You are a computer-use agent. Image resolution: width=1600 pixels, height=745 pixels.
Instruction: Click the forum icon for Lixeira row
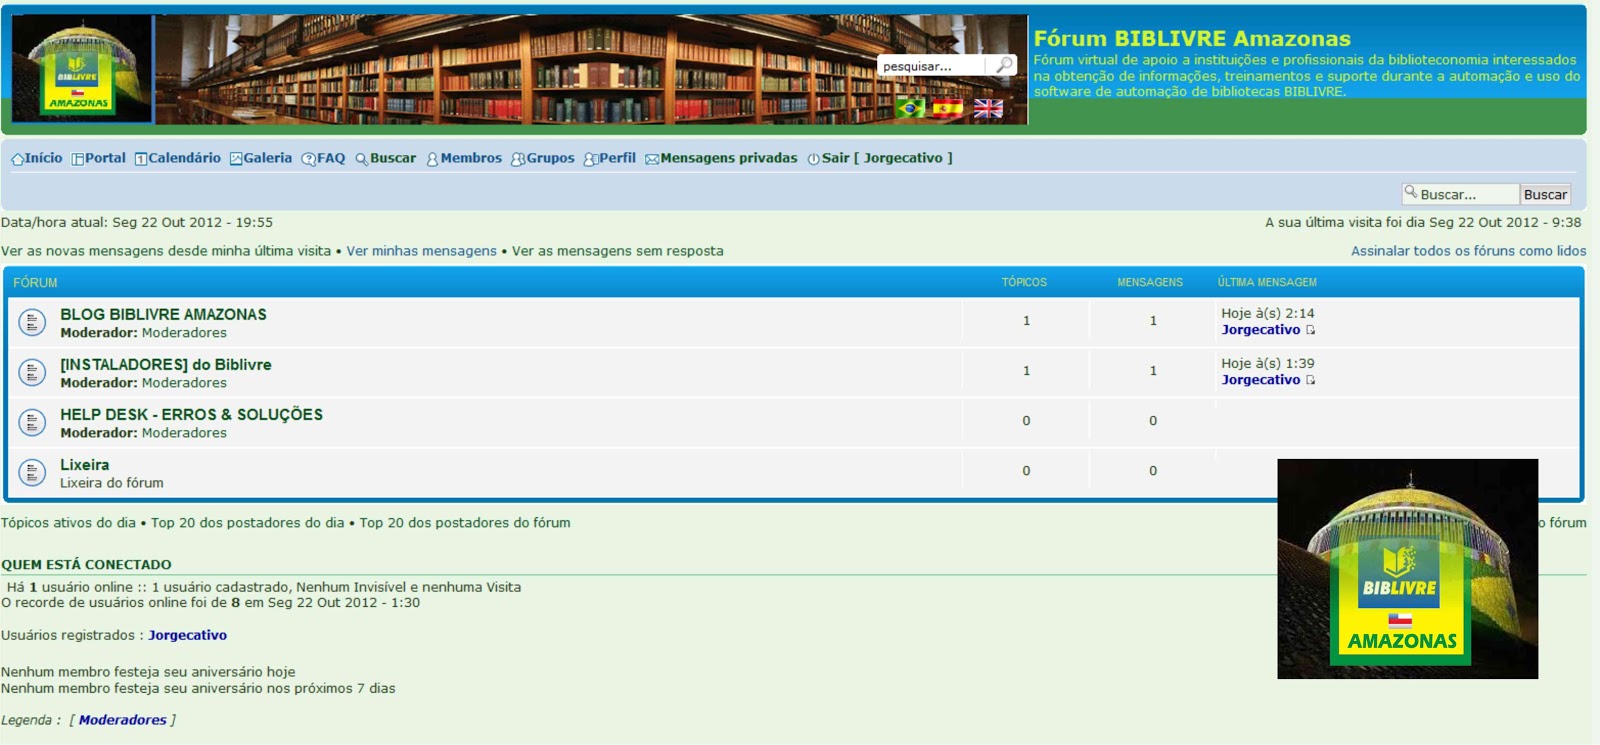[x=32, y=472]
